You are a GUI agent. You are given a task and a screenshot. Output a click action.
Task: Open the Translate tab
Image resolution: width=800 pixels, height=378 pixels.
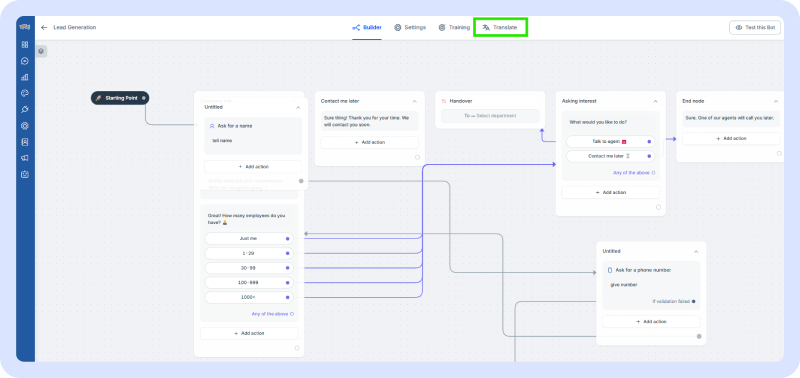tap(500, 28)
